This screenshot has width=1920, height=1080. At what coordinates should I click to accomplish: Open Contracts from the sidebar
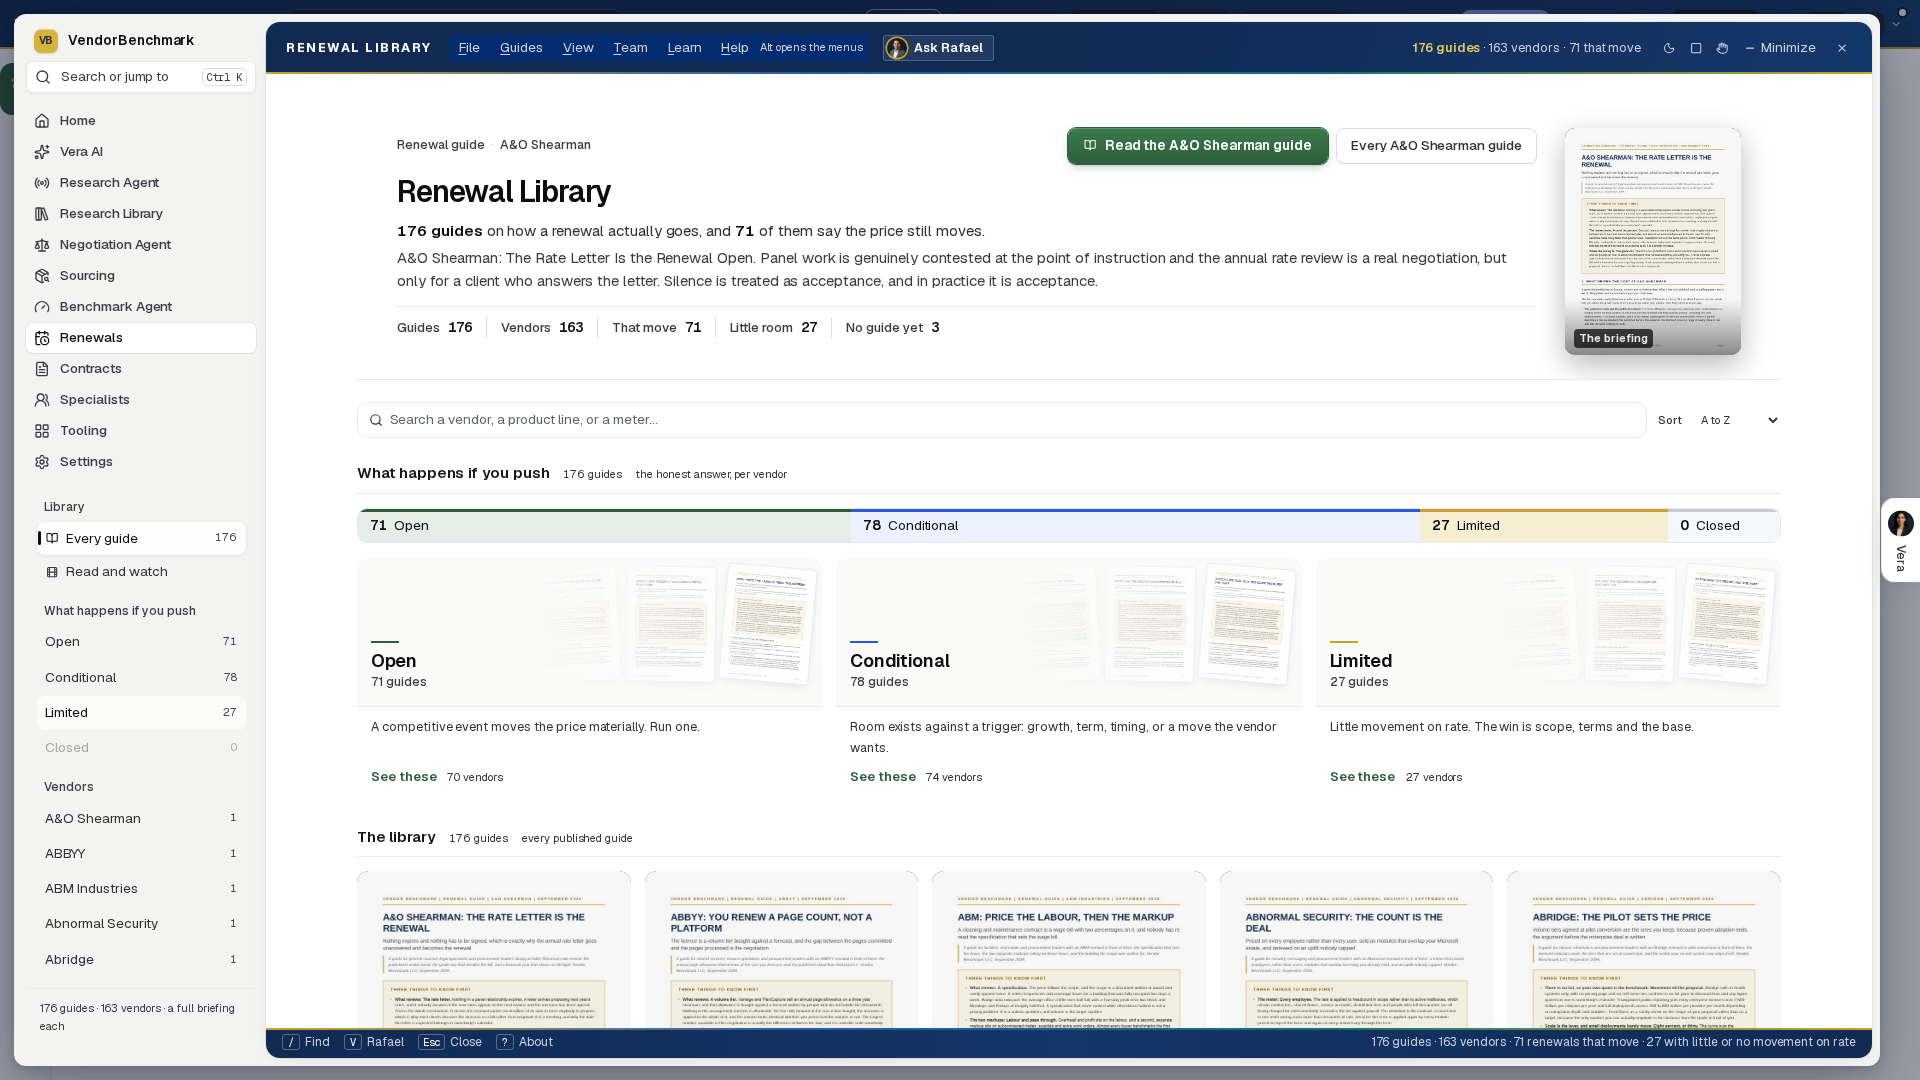(x=141, y=369)
